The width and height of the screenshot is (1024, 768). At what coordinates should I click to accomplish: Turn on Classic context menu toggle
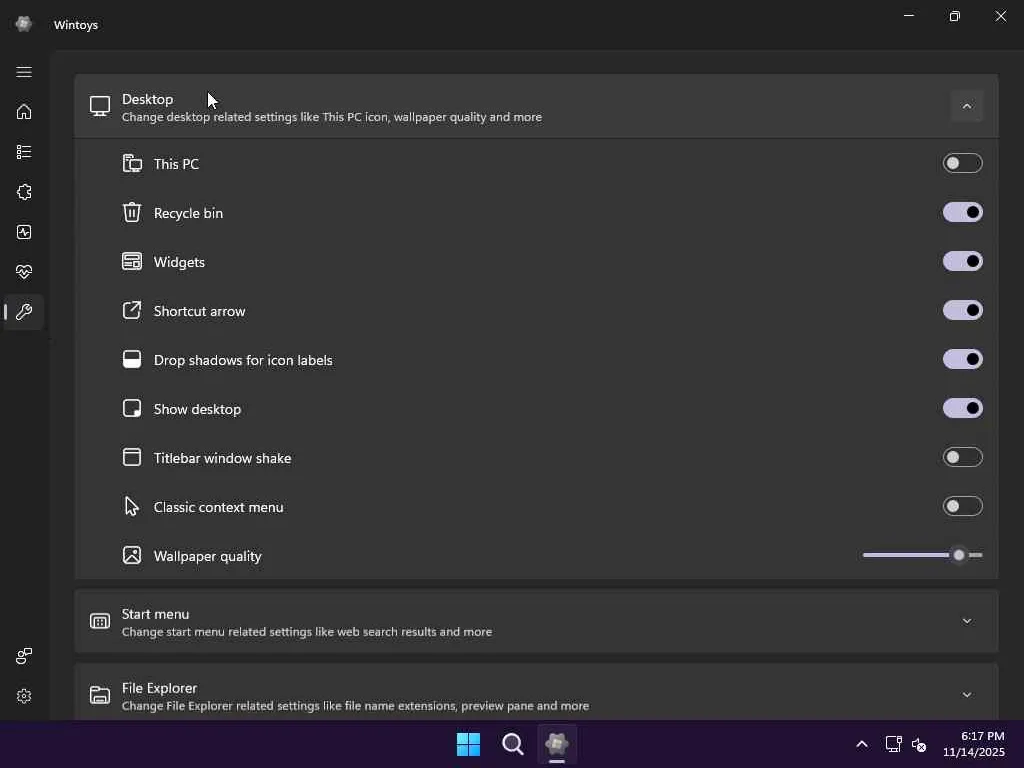pyautogui.click(x=963, y=506)
